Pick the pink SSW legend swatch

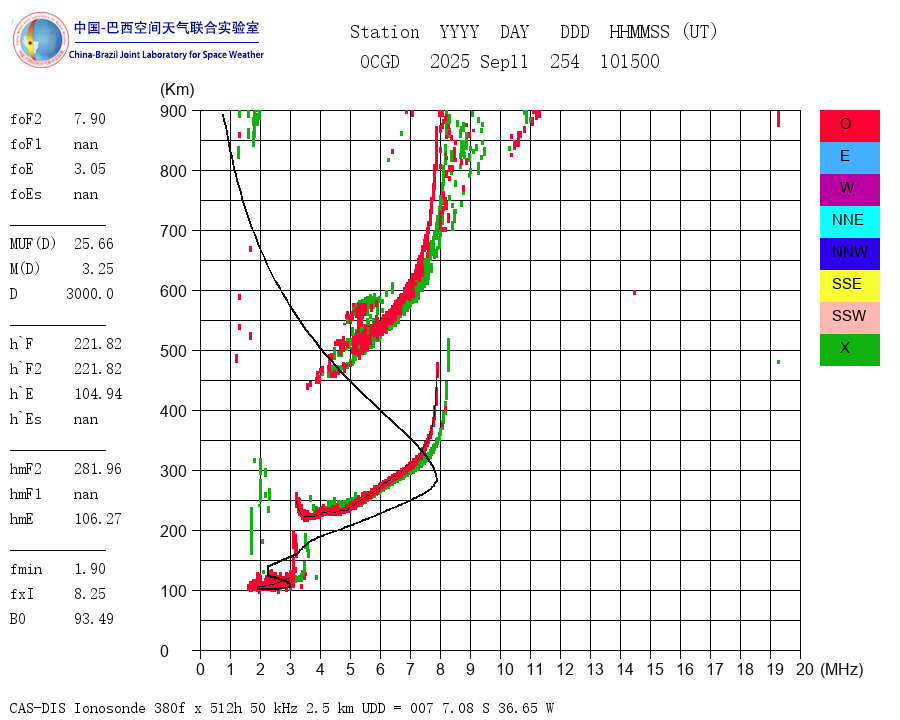pos(849,318)
